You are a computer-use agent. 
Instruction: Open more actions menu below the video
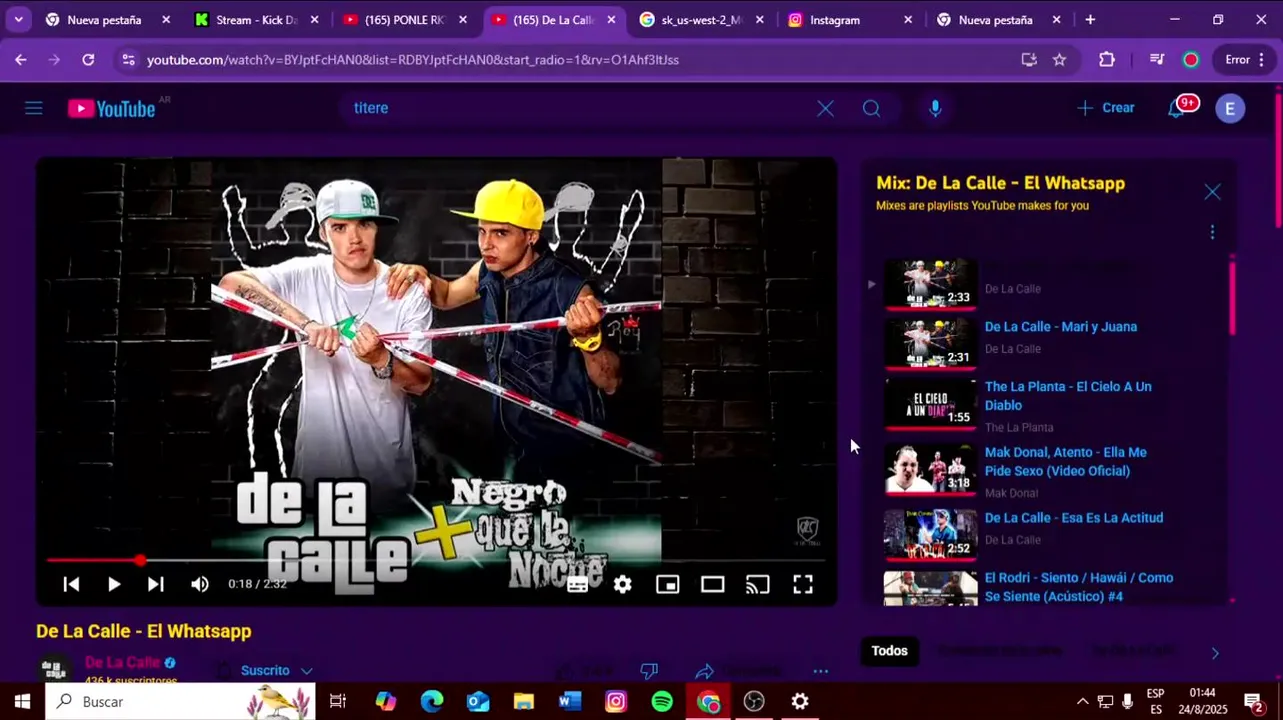tap(821, 671)
